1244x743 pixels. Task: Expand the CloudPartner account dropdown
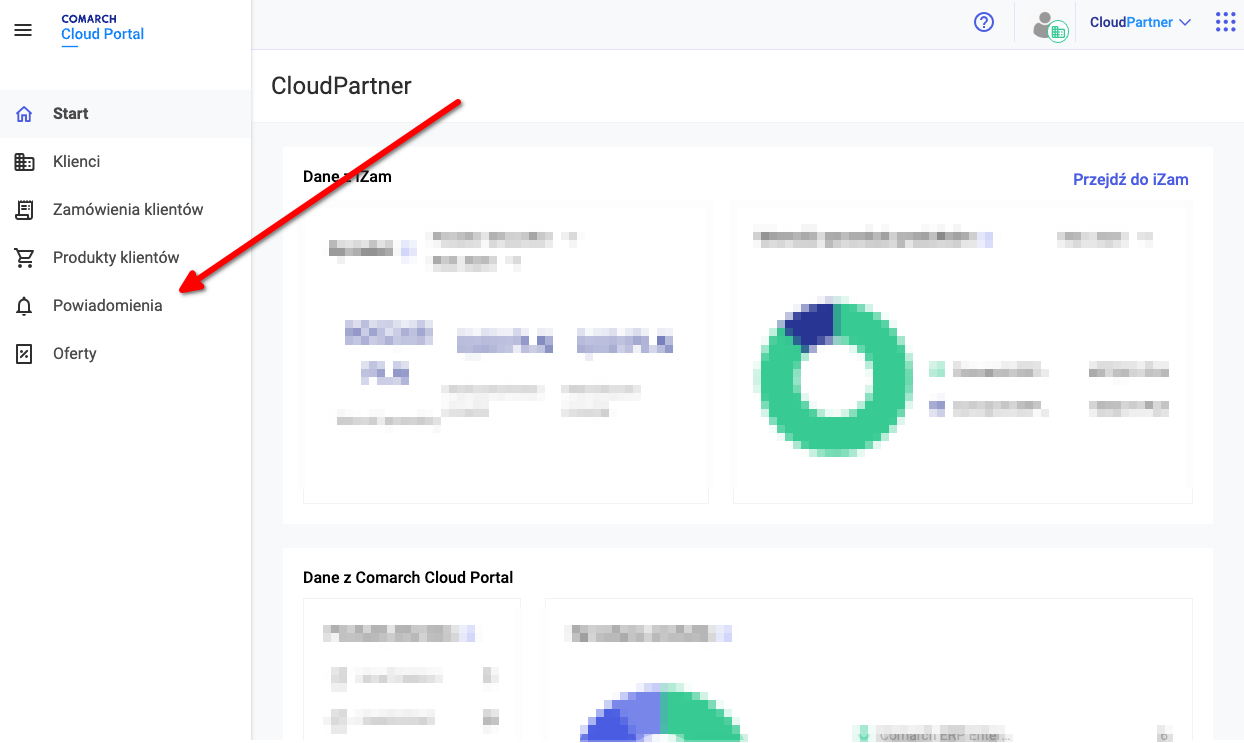point(1141,22)
